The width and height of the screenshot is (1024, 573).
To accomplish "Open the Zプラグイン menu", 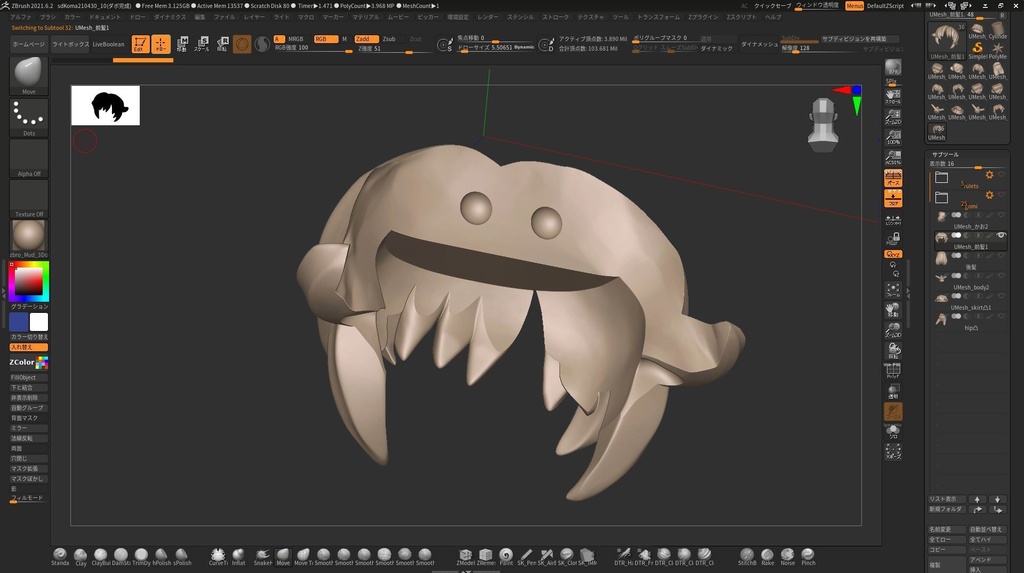I will [703, 17].
